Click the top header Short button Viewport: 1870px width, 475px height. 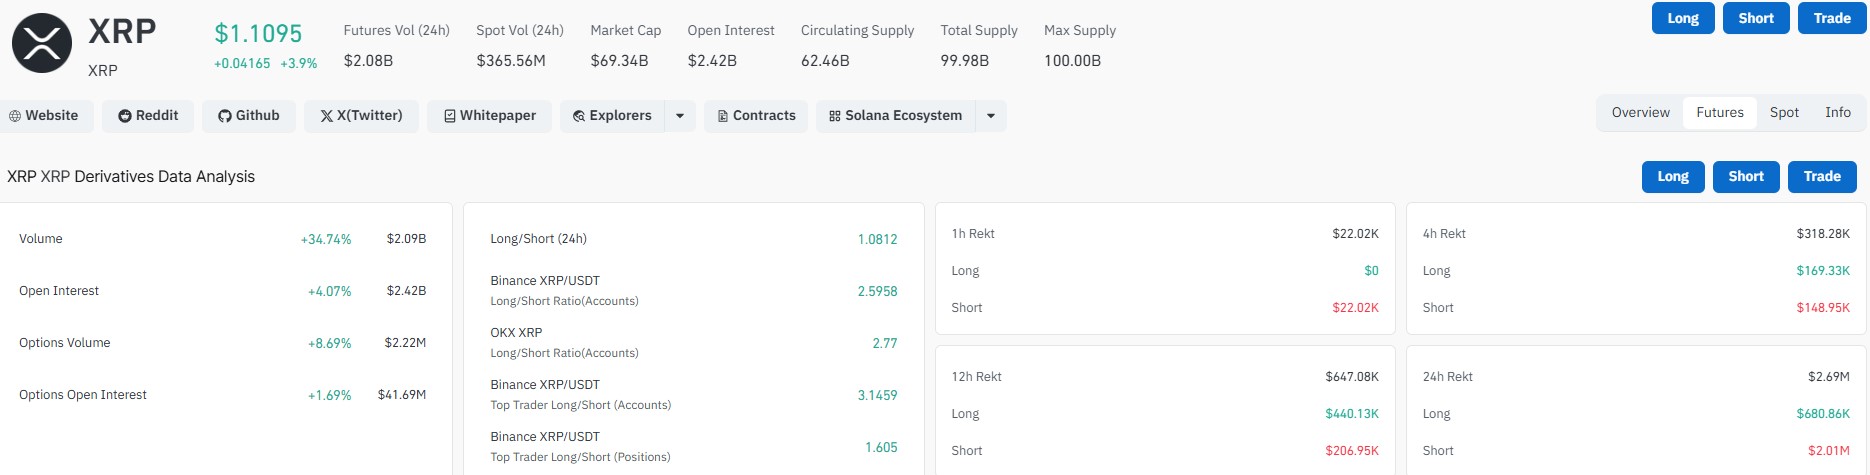click(x=1756, y=18)
